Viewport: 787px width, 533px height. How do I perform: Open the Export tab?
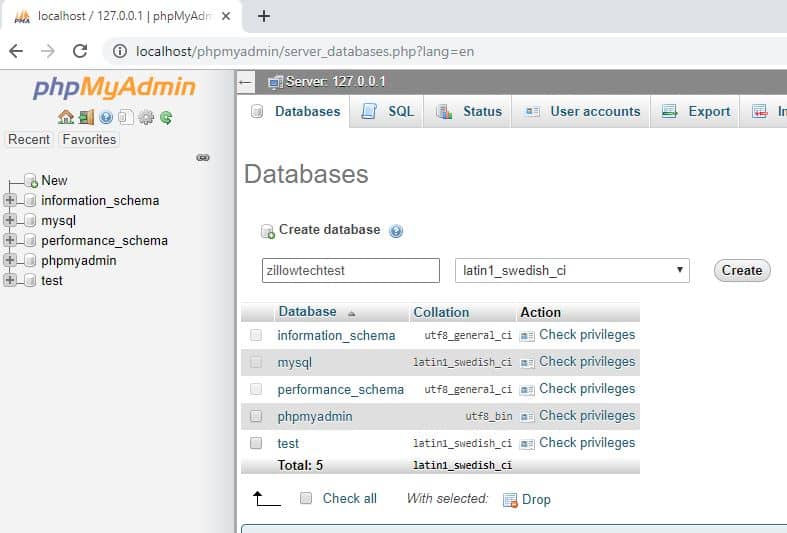coord(695,111)
